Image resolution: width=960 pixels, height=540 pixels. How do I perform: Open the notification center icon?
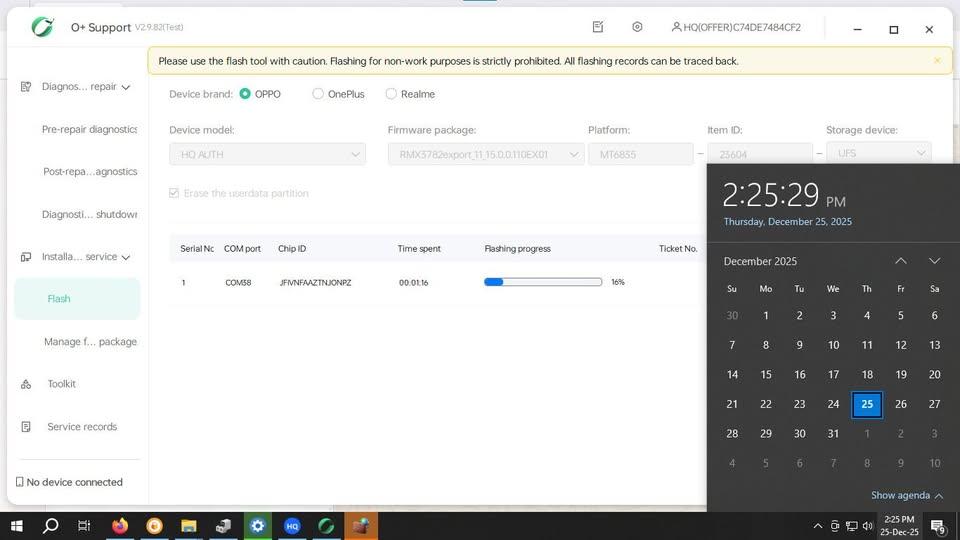938,526
